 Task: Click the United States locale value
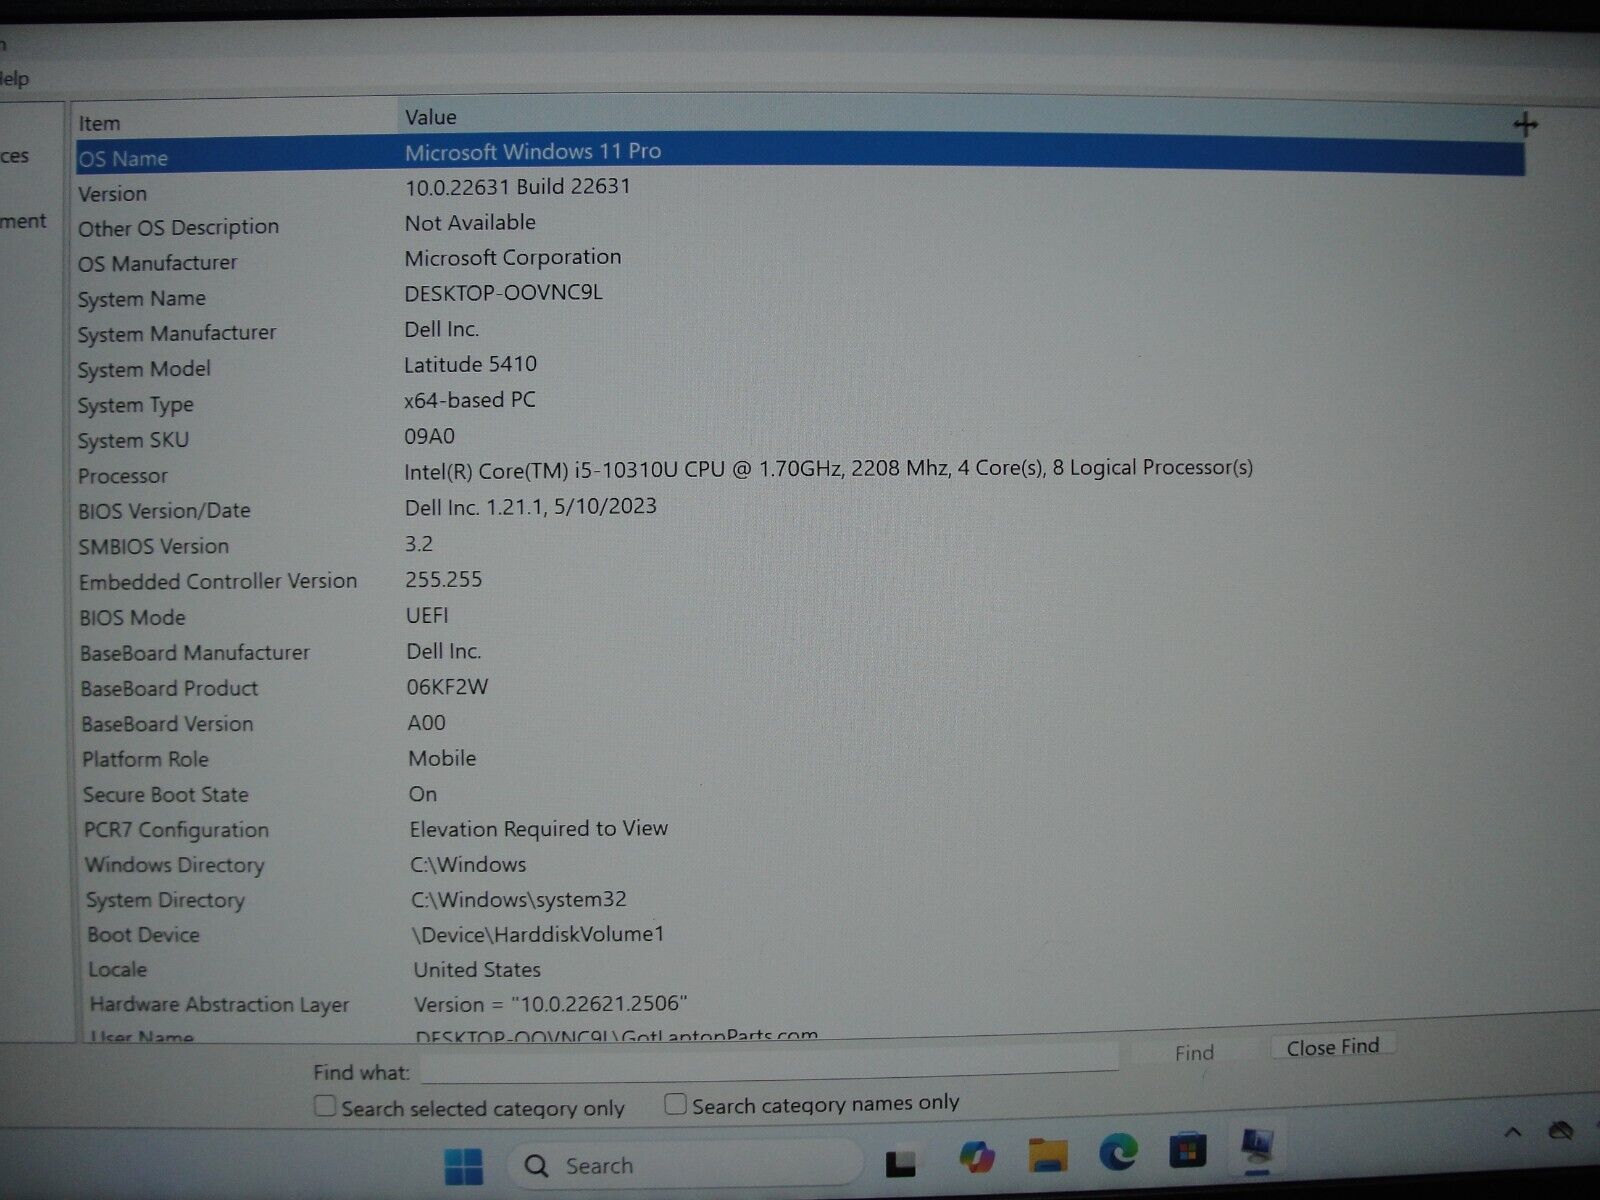477,969
